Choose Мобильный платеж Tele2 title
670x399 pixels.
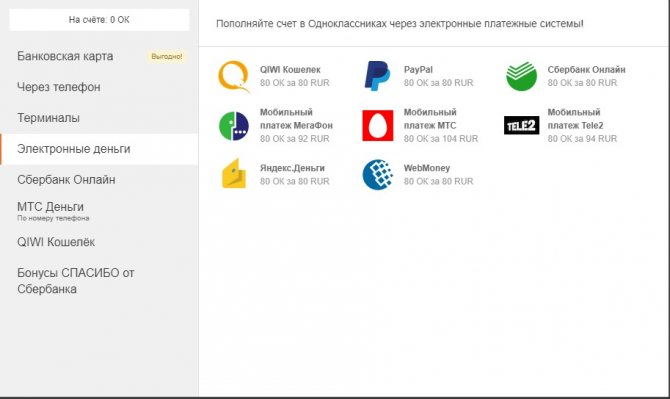point(575,119)
